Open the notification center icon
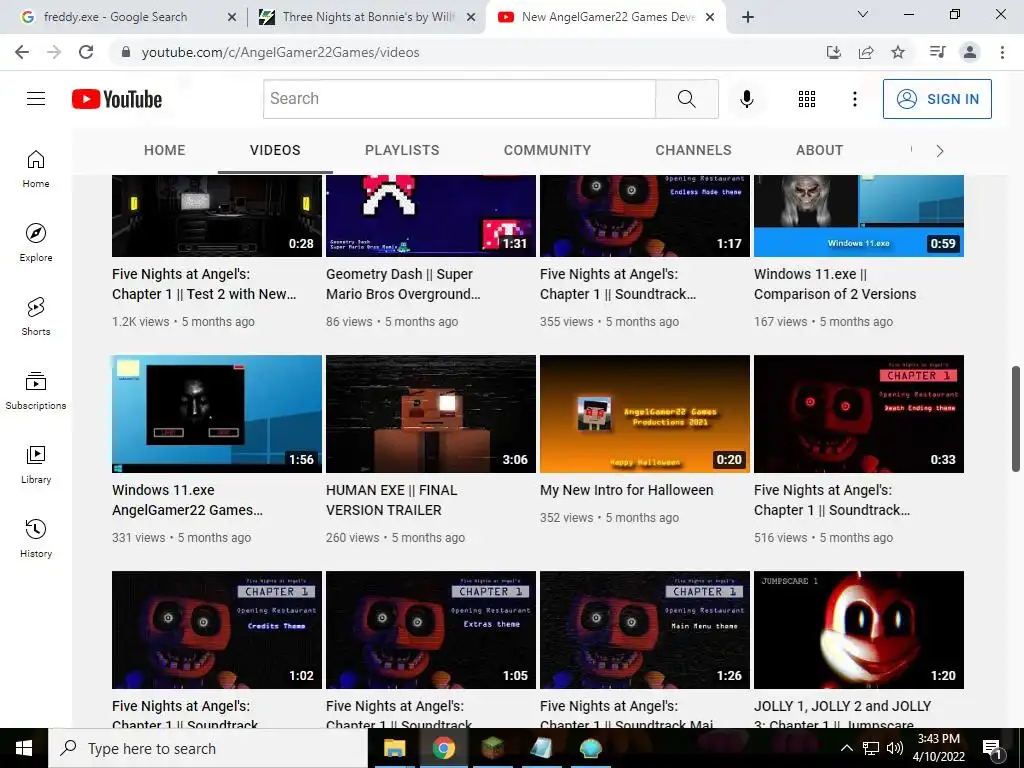 [x=992, y=748]
